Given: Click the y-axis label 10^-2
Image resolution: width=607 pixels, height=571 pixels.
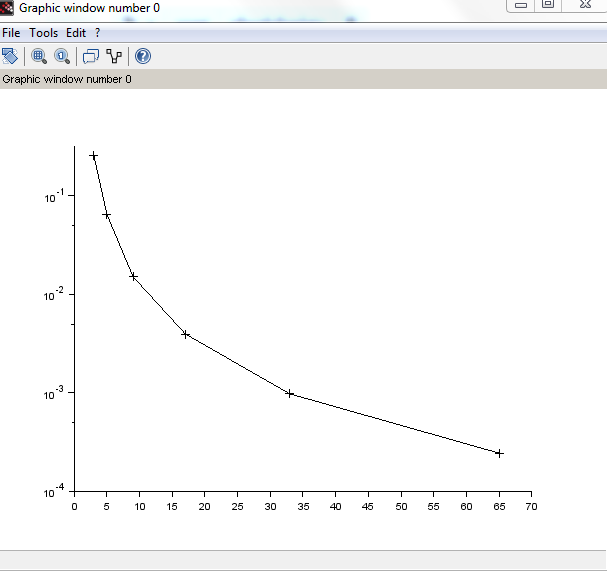Looking at the screenshot, I should point(54,295).
